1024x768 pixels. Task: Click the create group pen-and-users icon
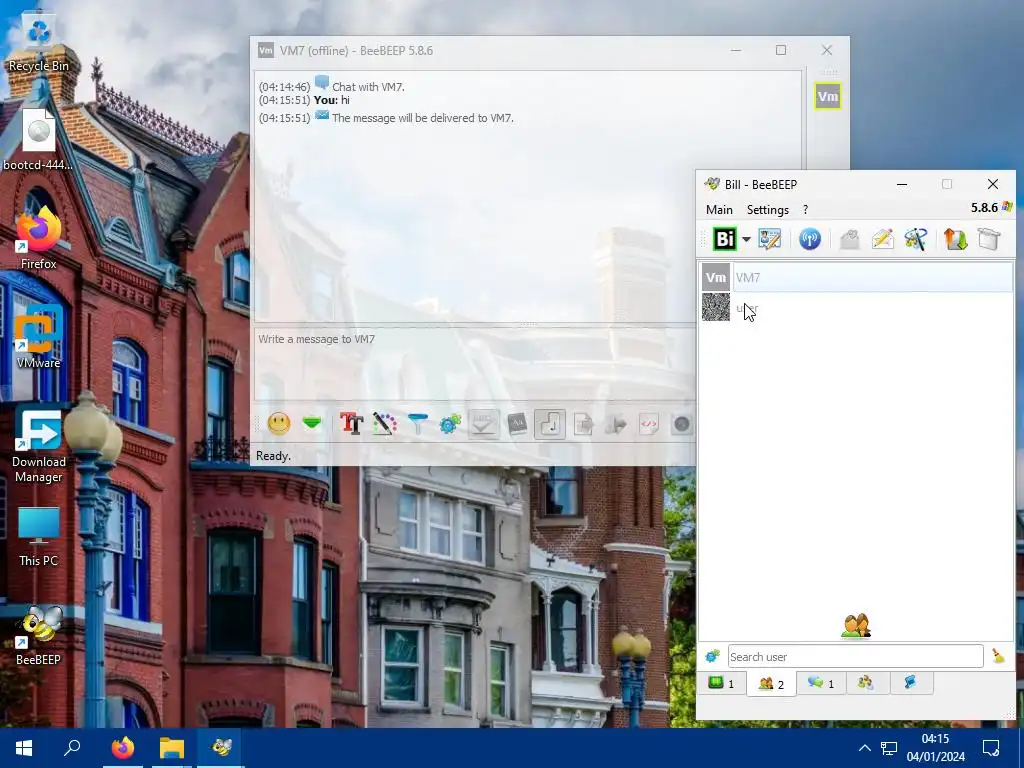916,239
